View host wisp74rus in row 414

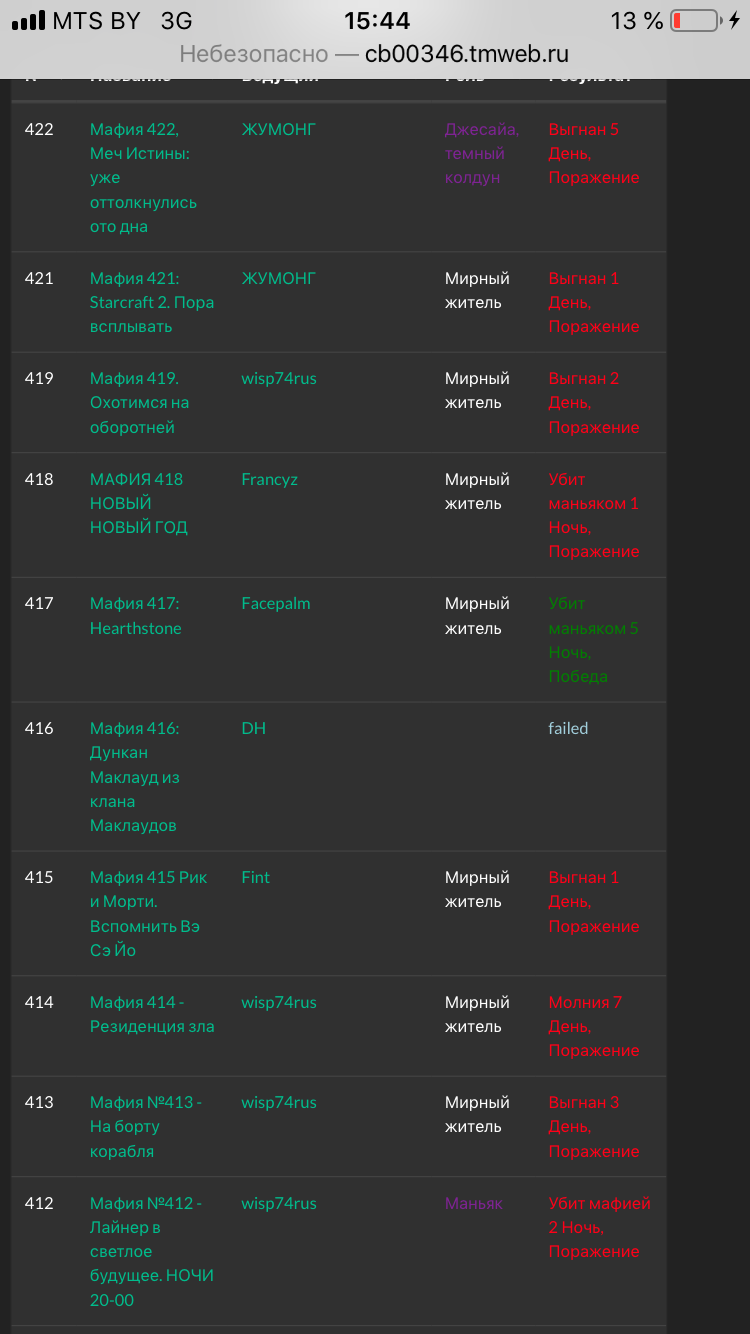pyautogui.click(x=278, y=1002)
